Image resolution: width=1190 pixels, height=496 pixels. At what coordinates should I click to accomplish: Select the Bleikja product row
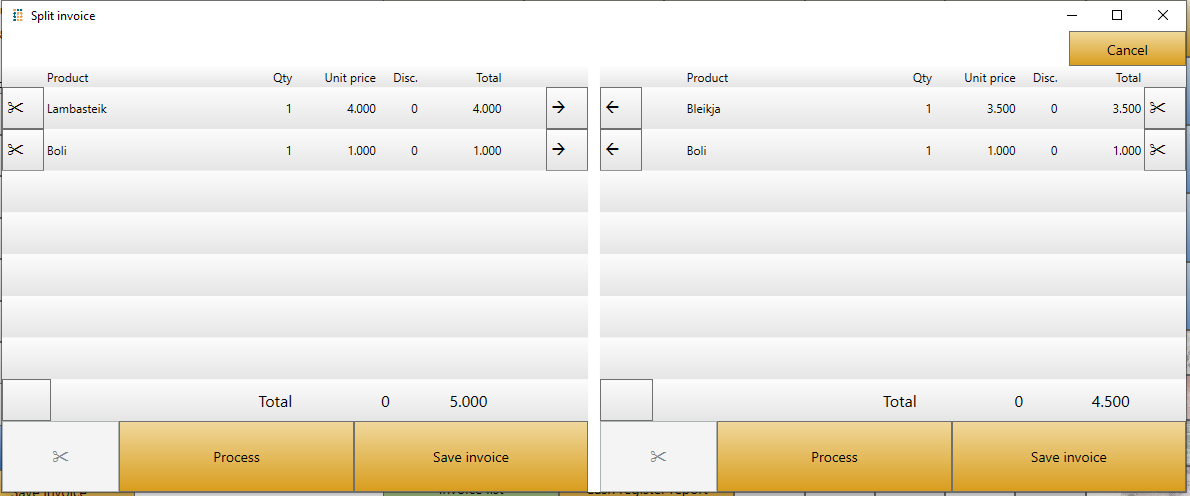pyautogui.click(x=800, y=109)
